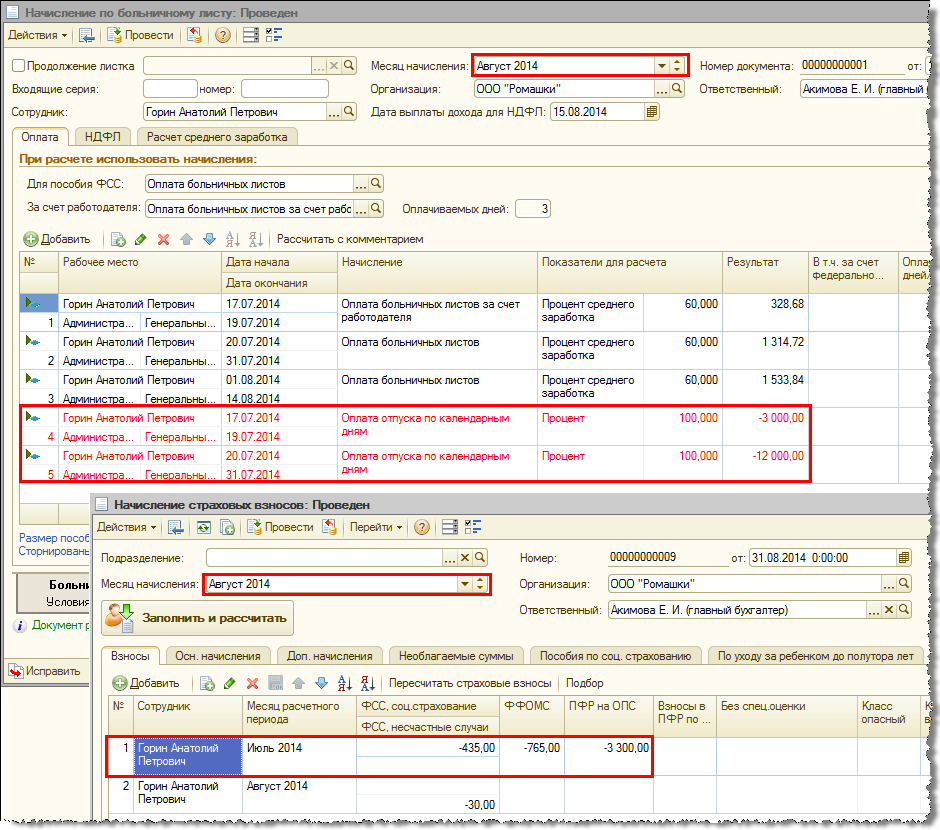This screenshot has width=940, height=830.
Task: Open calendar picker next to 31.08.2014 date
Action: (904, 557)
